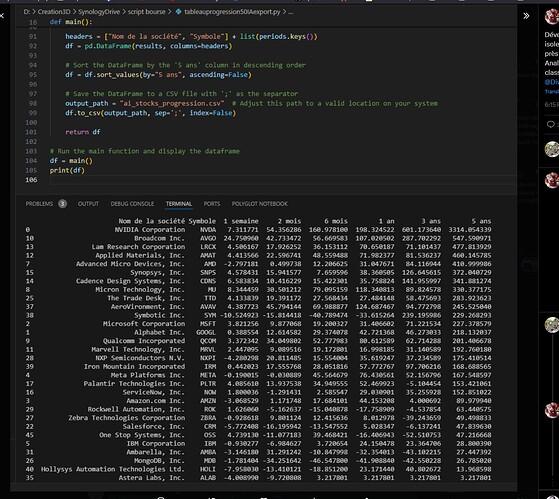This screenshot has height=499, width=559.
Task: Click the 'GOOGL' symbol in terminal output
Action: click(x=206, y=332)
